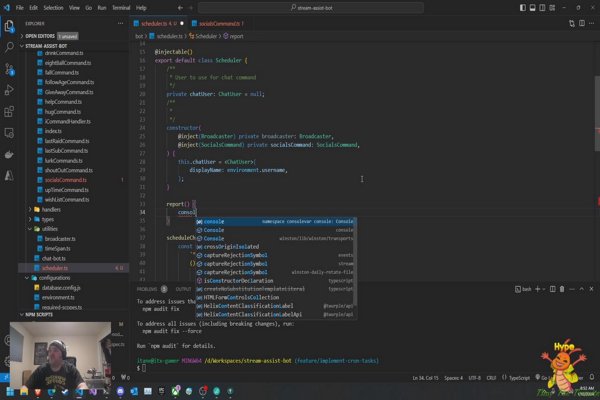
Task: Open the Terminal menu
Action: tap(121, 8)
